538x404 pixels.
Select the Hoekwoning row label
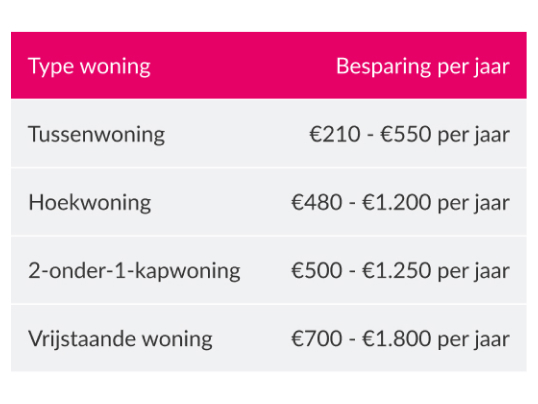click(x=90, y=203)
